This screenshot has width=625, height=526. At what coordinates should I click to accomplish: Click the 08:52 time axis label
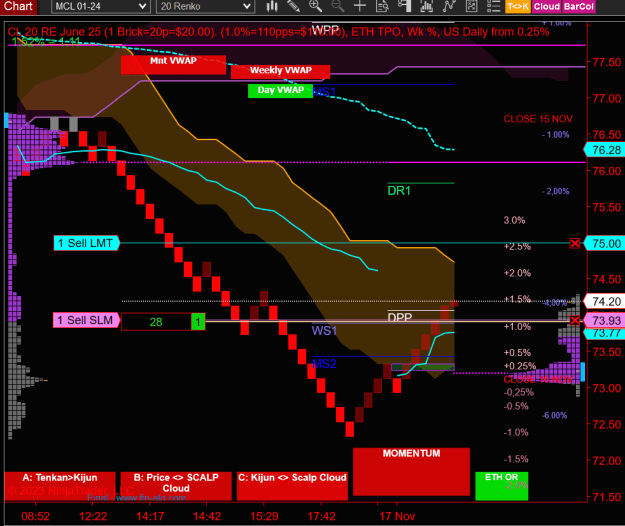35,516
